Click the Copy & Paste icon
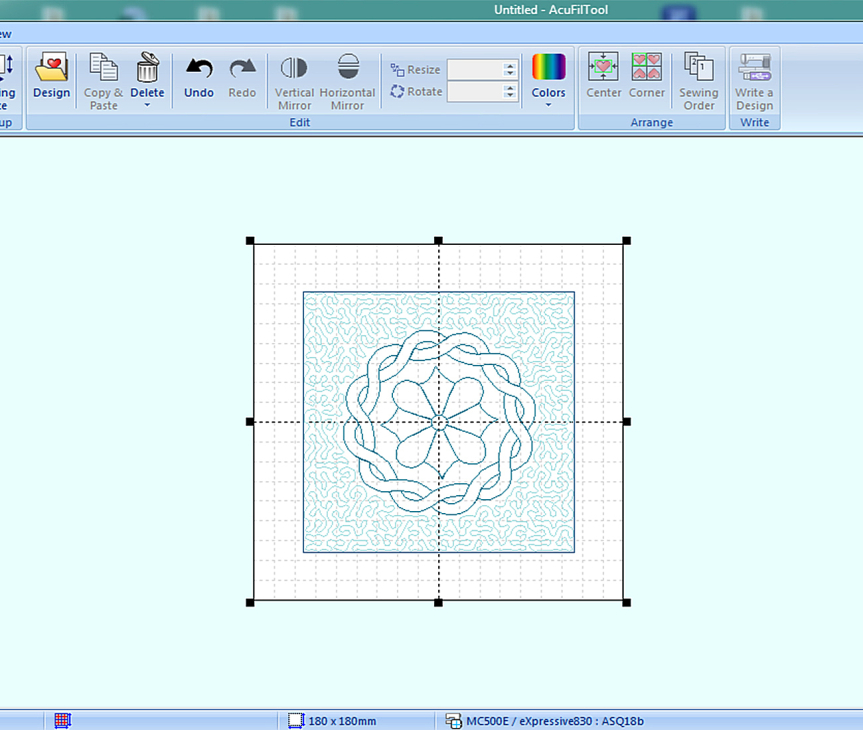The image size is (863, 730). [103, 69]
